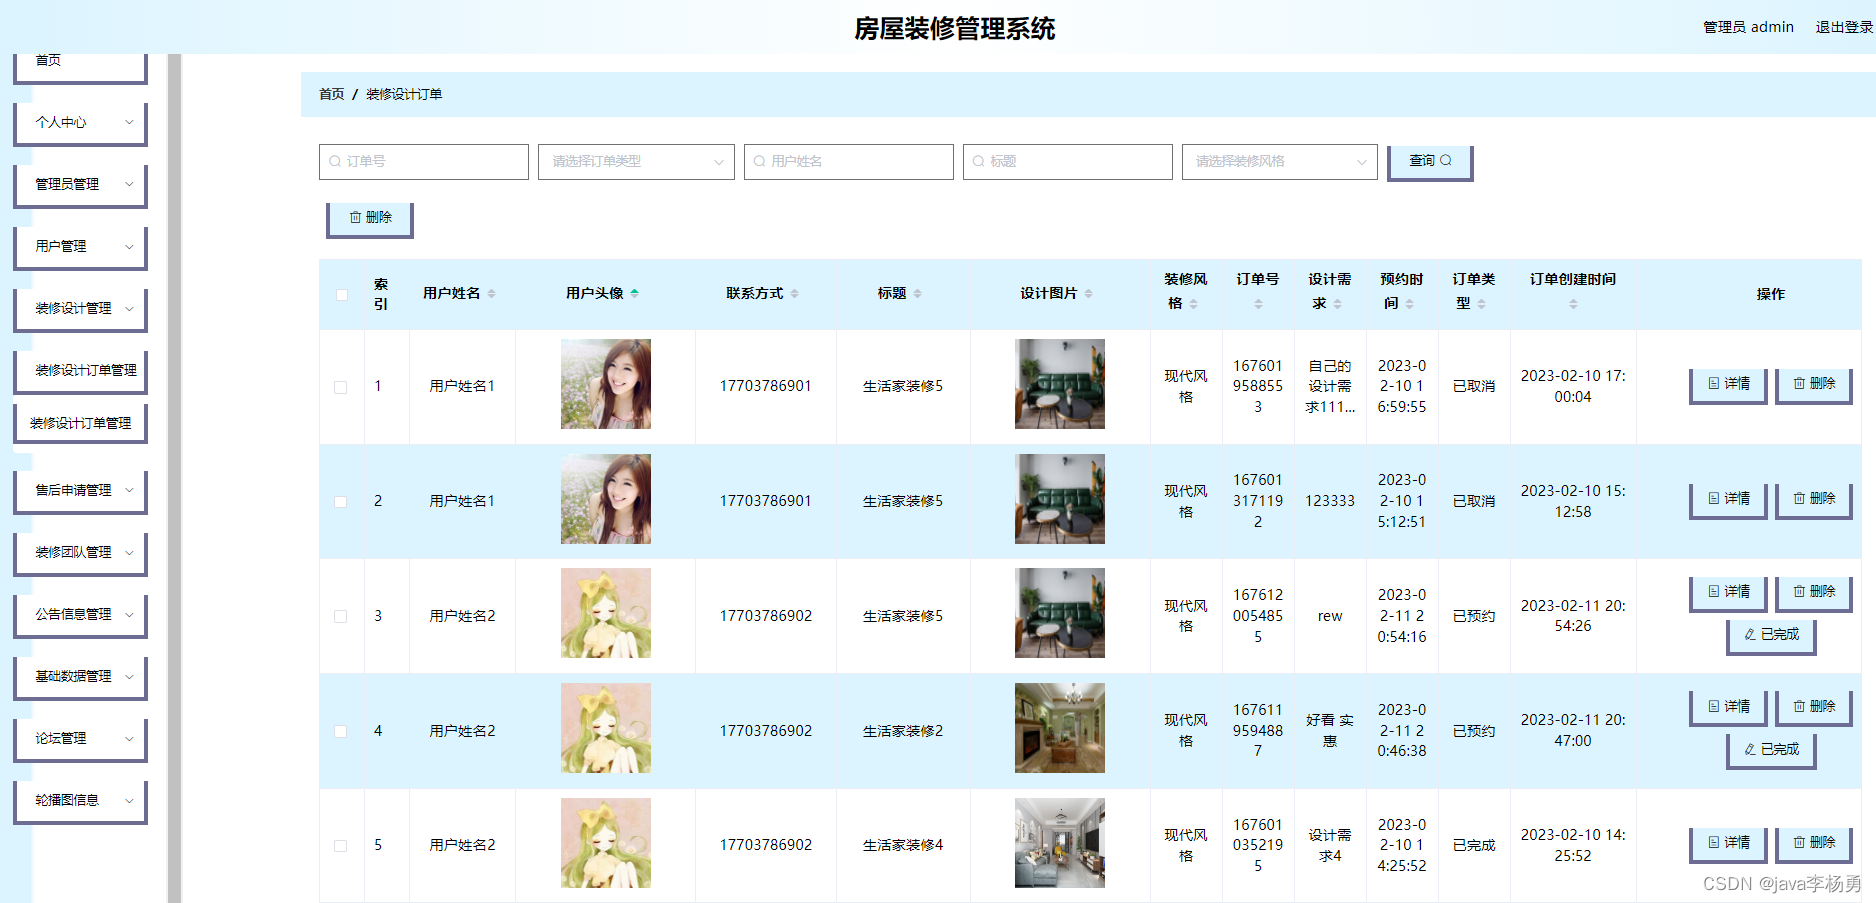Sort by 订单号 column sort icon
Screen dimensions: 1876x903
click(x=1258, y=304)
